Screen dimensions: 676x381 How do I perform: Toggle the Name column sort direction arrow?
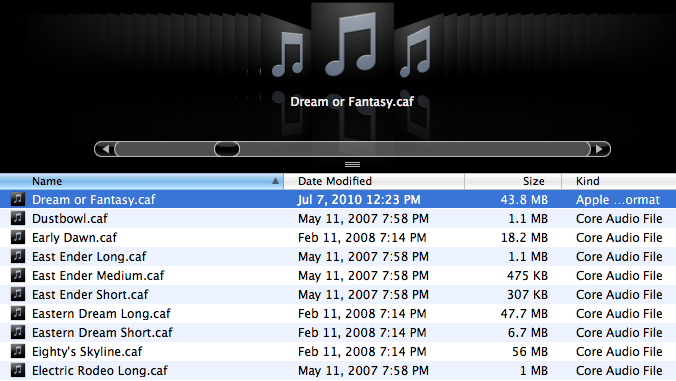tap(275, 181)
